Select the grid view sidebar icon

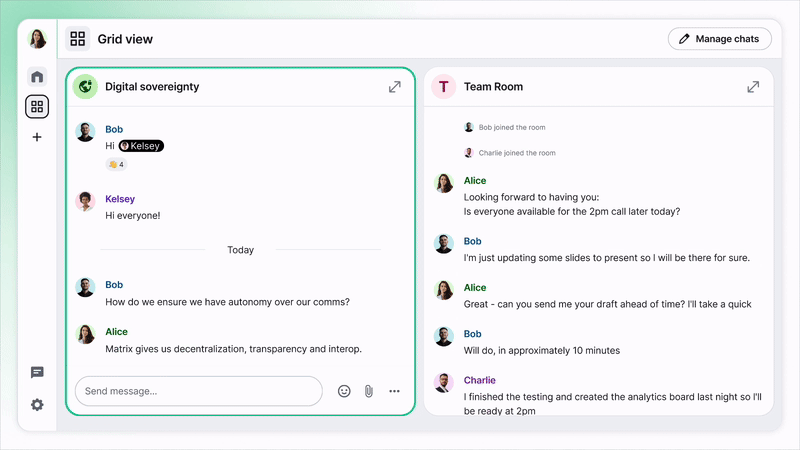(37, 106)
